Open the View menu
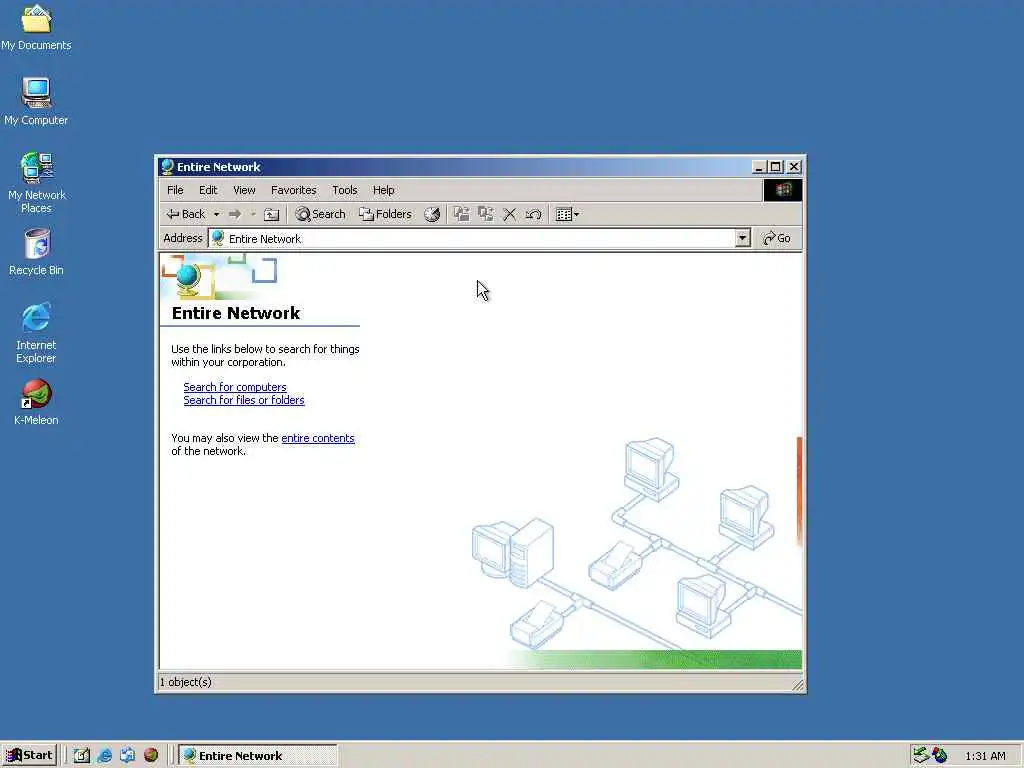Image resolution: width=1024 pixels, height=768 pixels. [244, 190]
